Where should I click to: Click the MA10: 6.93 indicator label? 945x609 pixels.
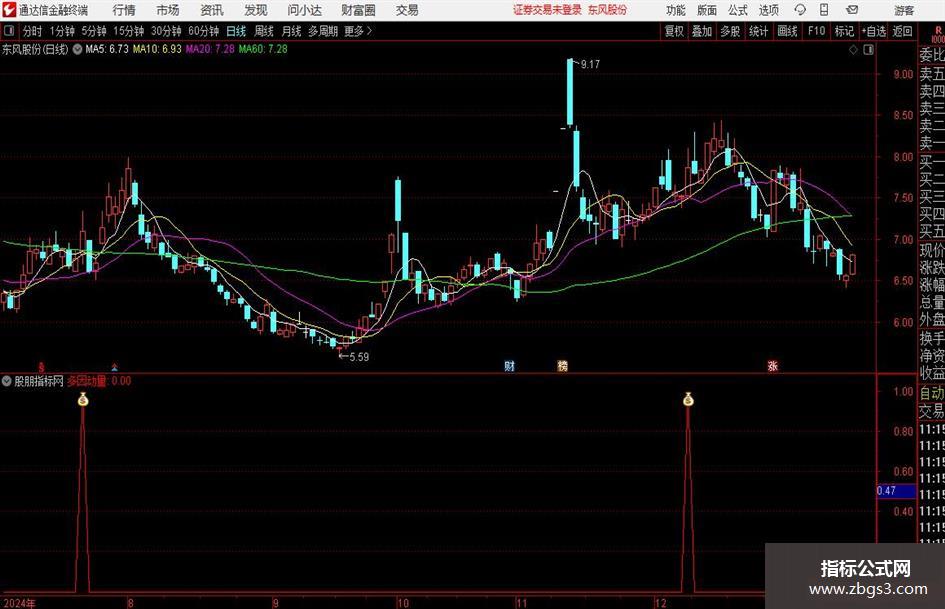[157, 49]
